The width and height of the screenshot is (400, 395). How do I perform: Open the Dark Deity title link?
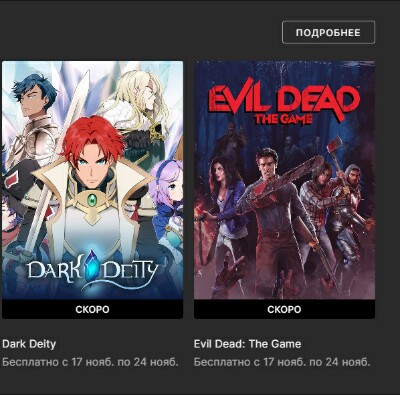point(29,344)
